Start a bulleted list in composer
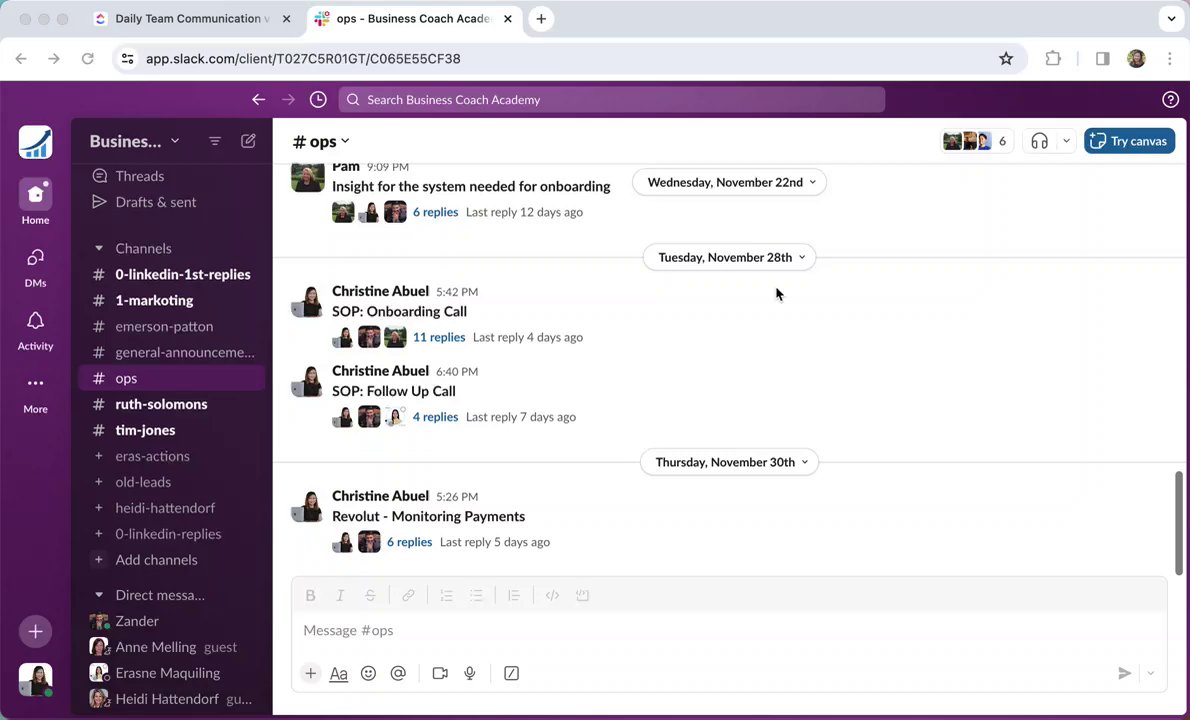1190x720 pixels. pos(476,596)
